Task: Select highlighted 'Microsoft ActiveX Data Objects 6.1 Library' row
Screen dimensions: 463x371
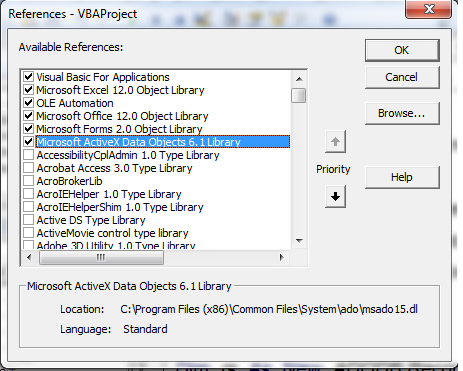Action: click(x=163, y=142)
